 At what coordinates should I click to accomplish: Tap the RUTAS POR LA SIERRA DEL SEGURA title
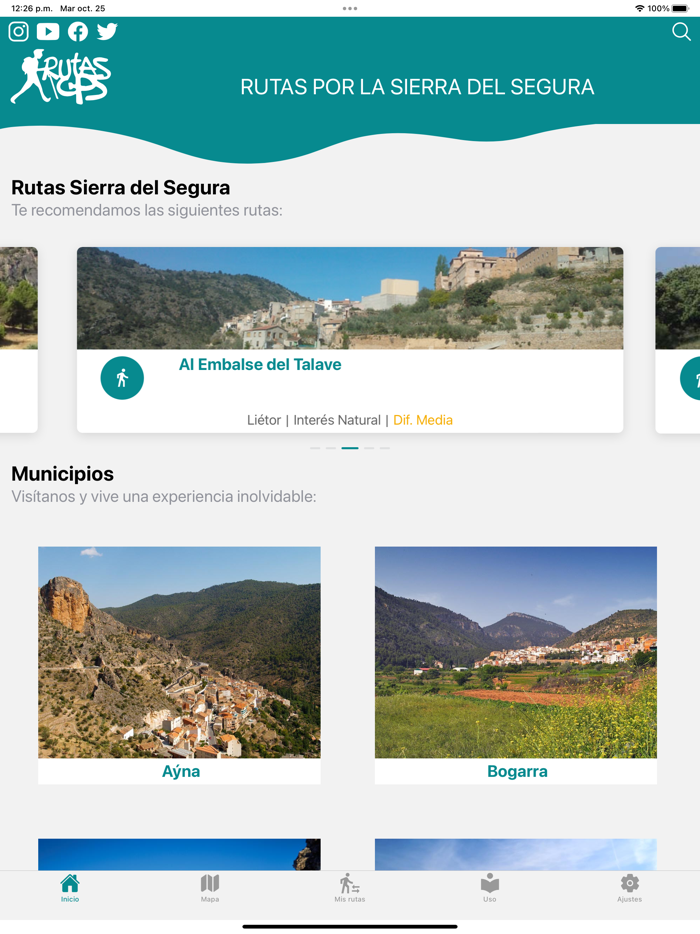[x=417, y=87]
